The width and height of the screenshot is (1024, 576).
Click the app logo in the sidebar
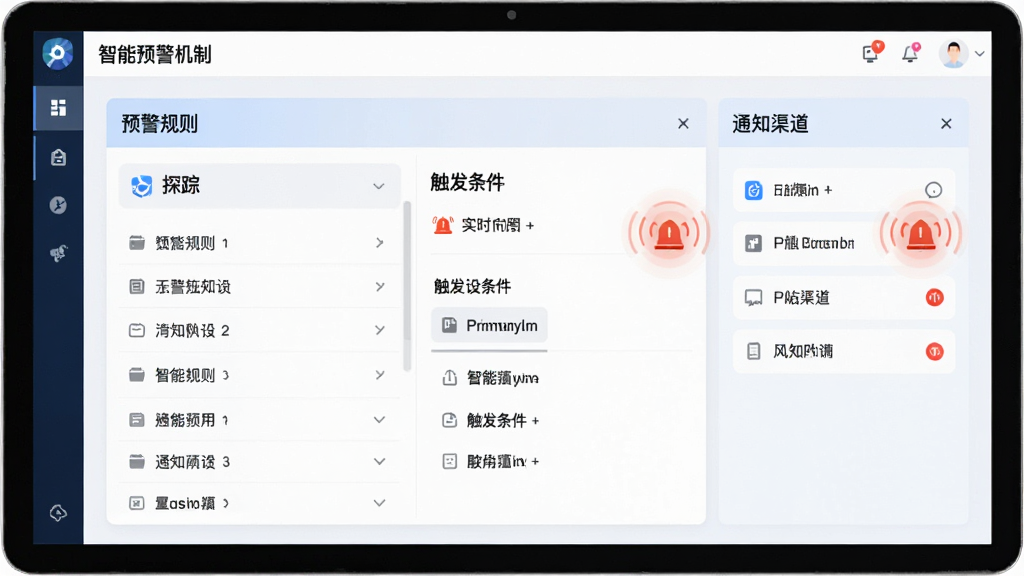57,54
